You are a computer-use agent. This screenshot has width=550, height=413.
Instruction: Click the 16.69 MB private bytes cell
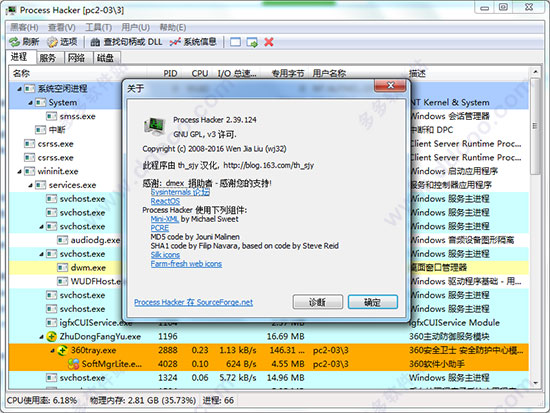286,337
